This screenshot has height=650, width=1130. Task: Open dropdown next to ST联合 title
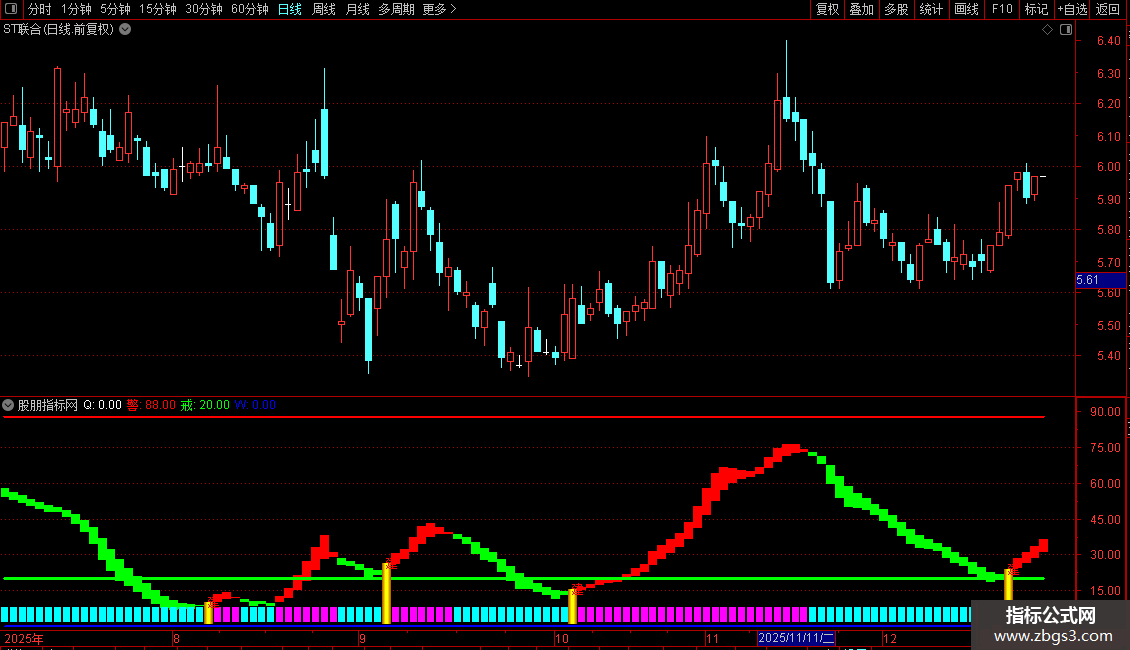[125, 30]
